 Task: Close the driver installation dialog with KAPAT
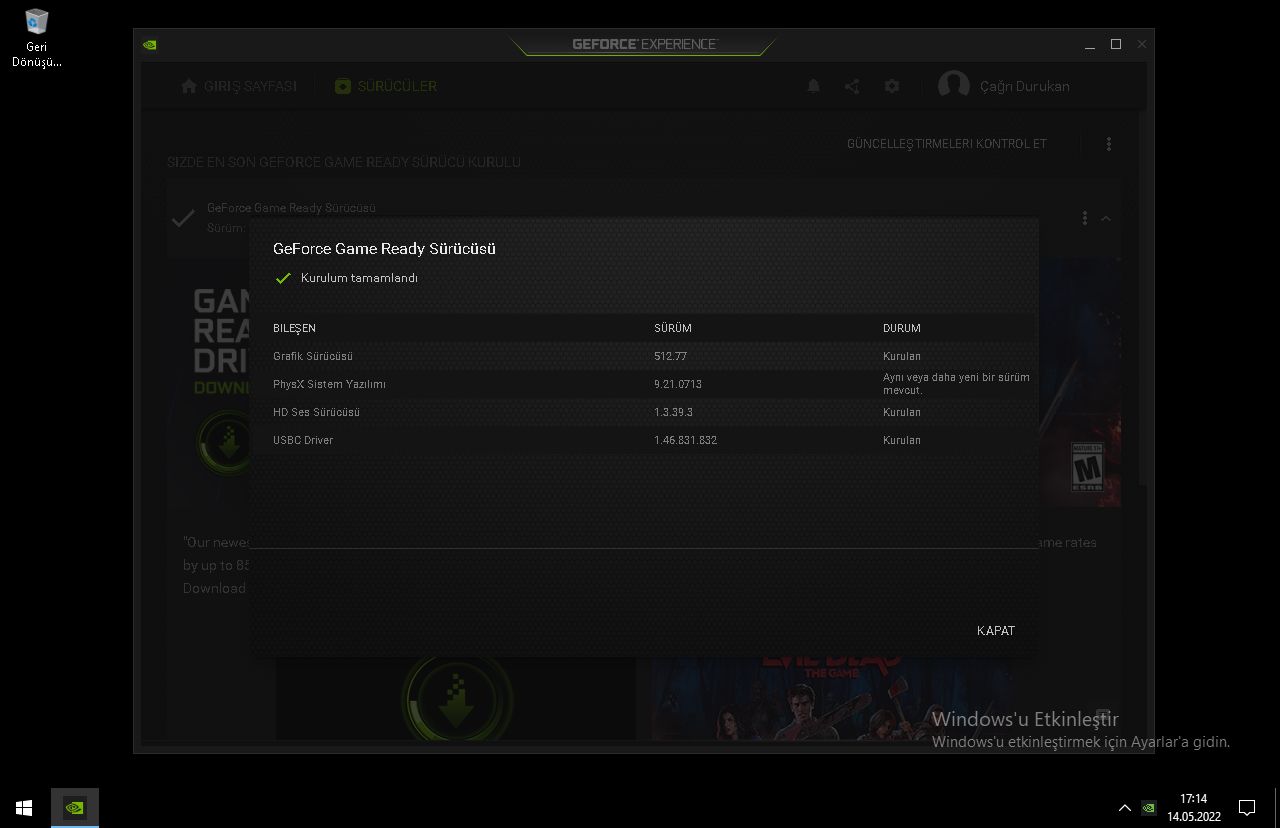point(996,631)
